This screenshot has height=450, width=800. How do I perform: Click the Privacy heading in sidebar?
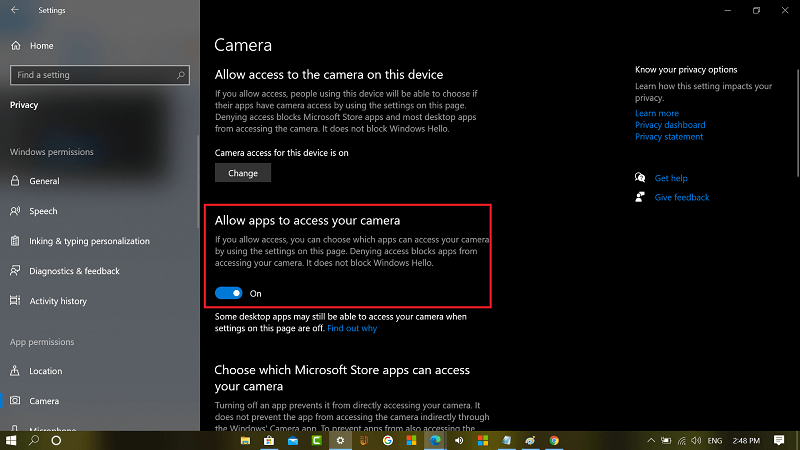tap(24, 105)
